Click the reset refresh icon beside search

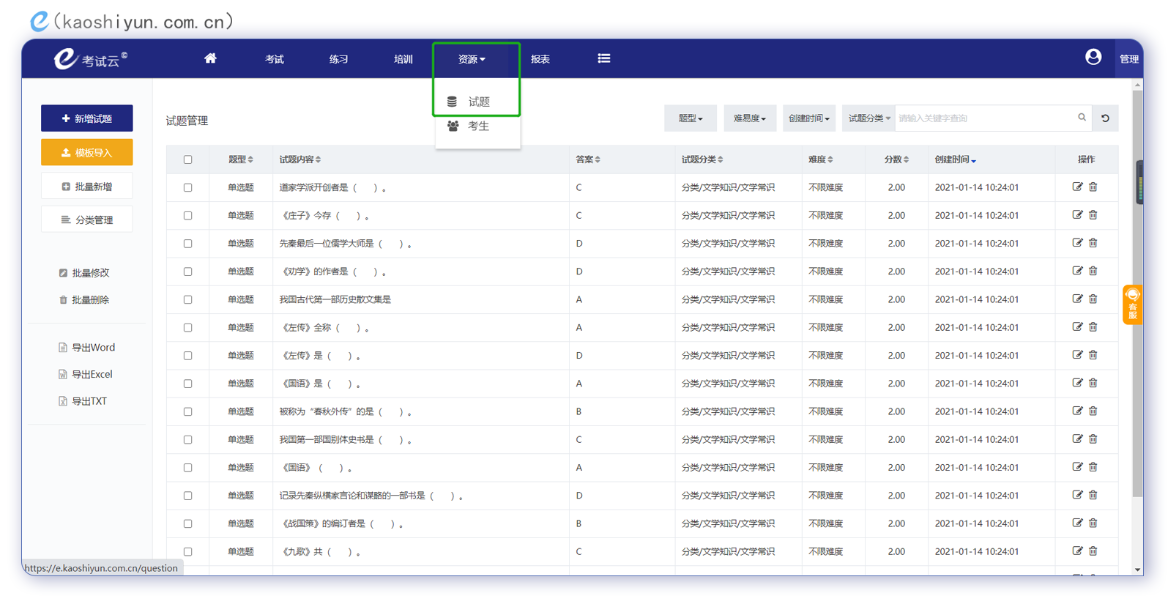1105,118
